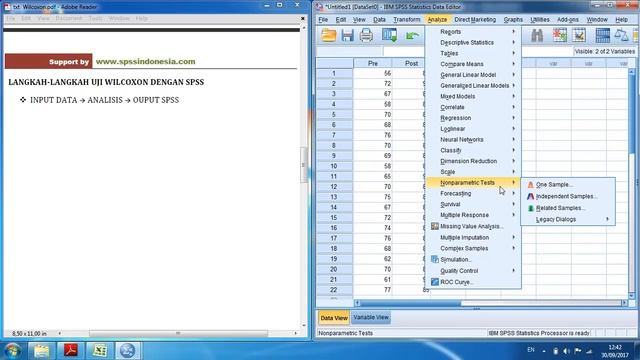Click the One Sample test icon
Viewport: 640px width, 360px height.
pyautogui.click(x=530, y=185)
